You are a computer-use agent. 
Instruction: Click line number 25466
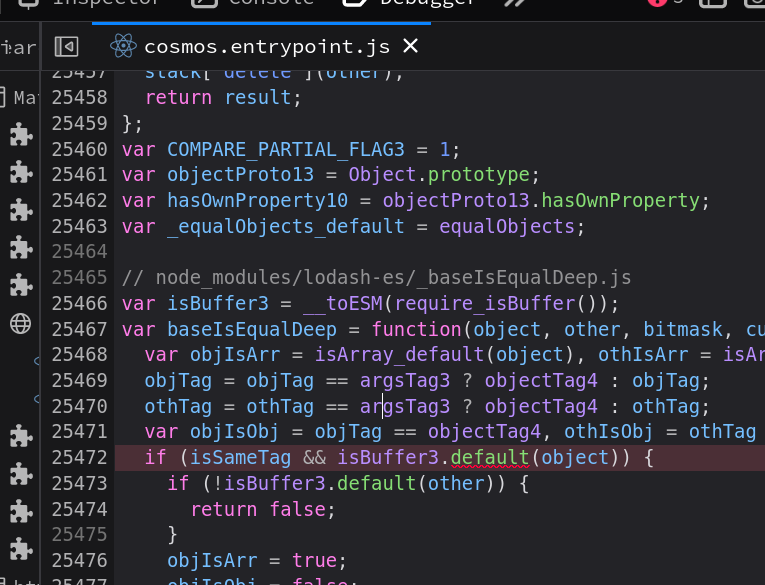click(80, 303)
